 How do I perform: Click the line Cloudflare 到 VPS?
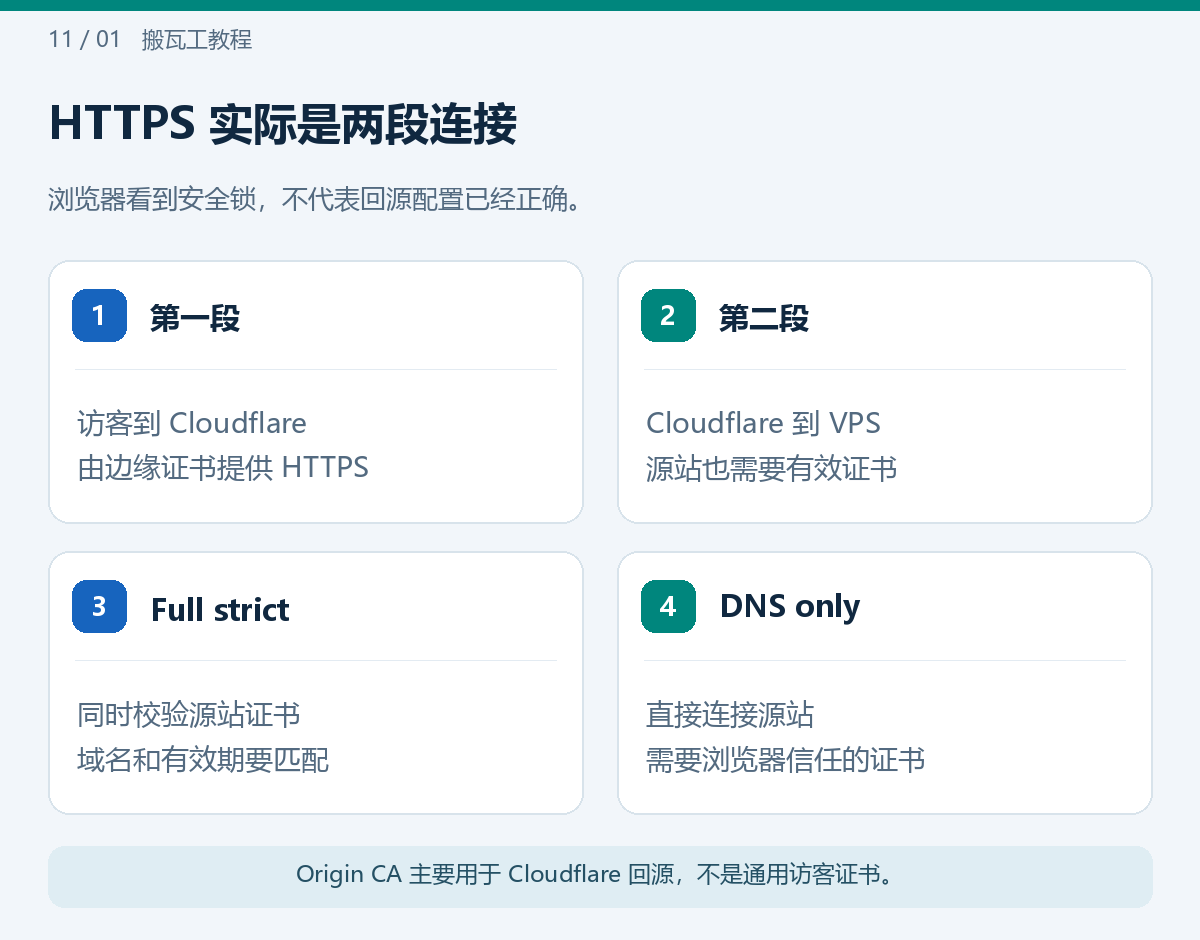click(763, 423)
